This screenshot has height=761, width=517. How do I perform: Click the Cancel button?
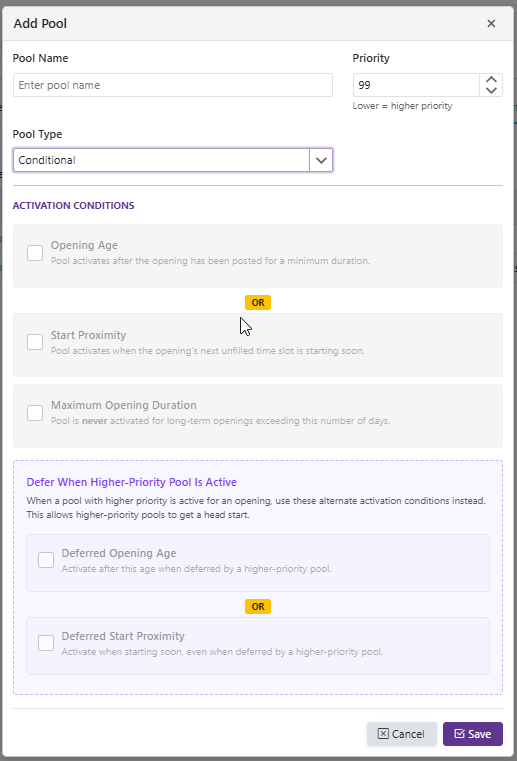point(401,734)
